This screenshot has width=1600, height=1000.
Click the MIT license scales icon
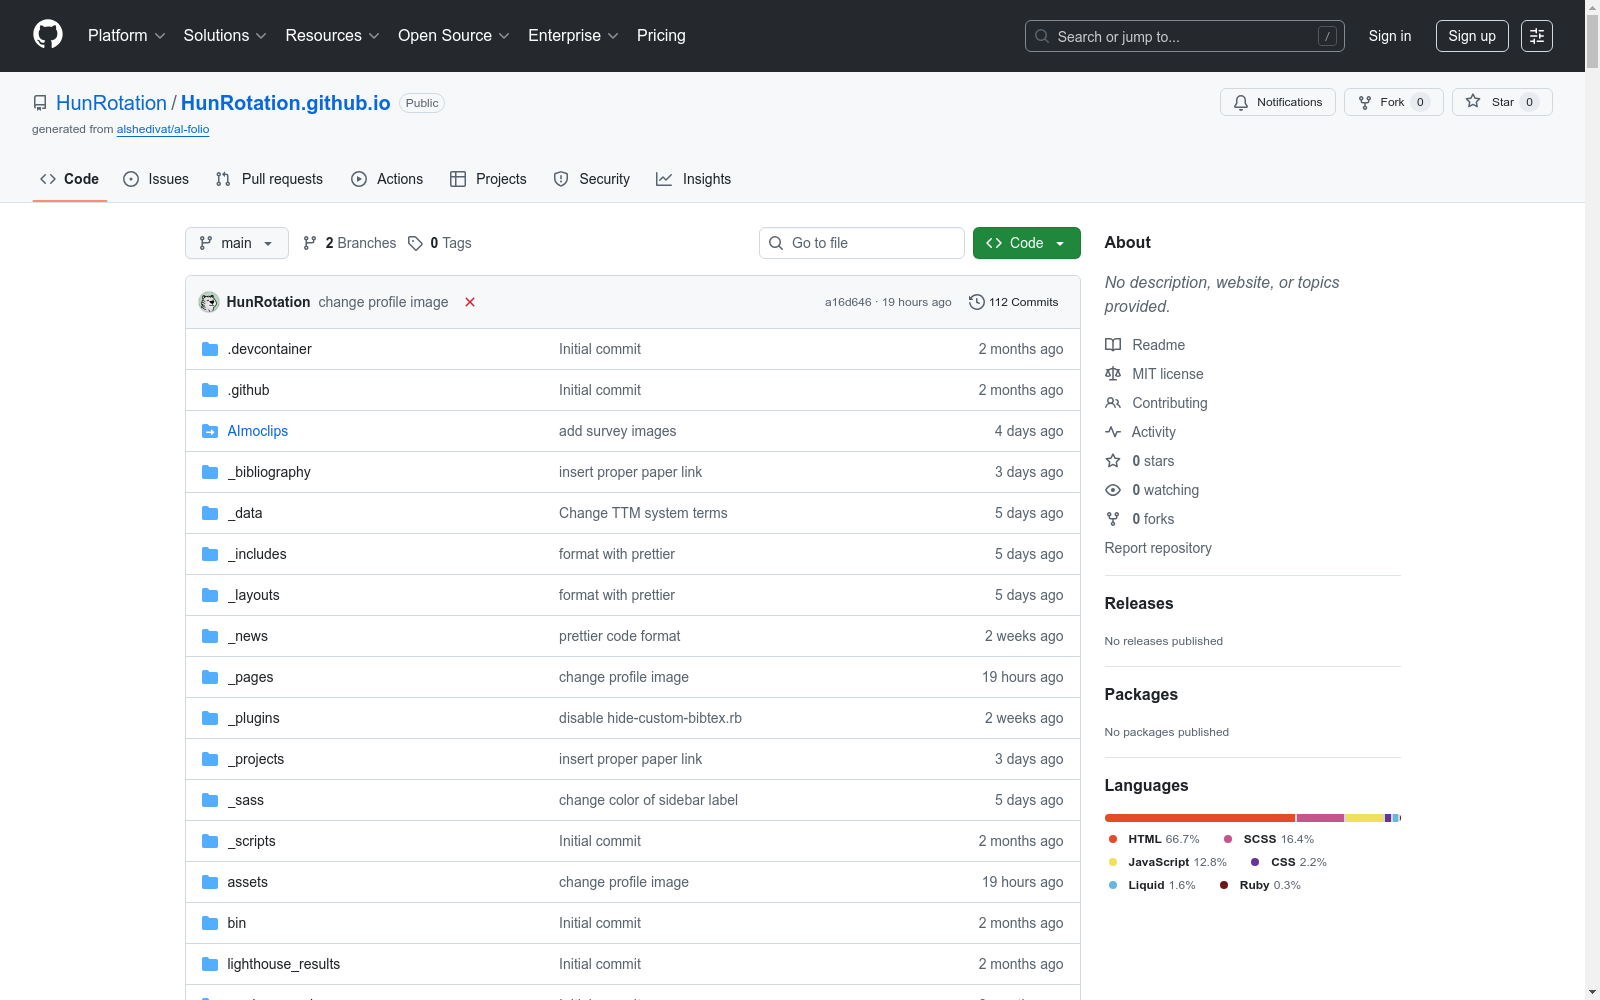tap(1113, 374)
